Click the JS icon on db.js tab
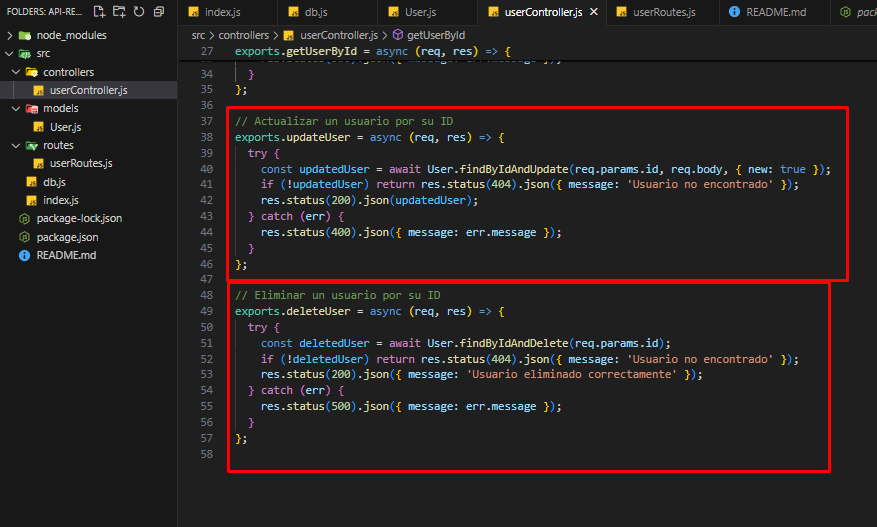 point(294,12)
